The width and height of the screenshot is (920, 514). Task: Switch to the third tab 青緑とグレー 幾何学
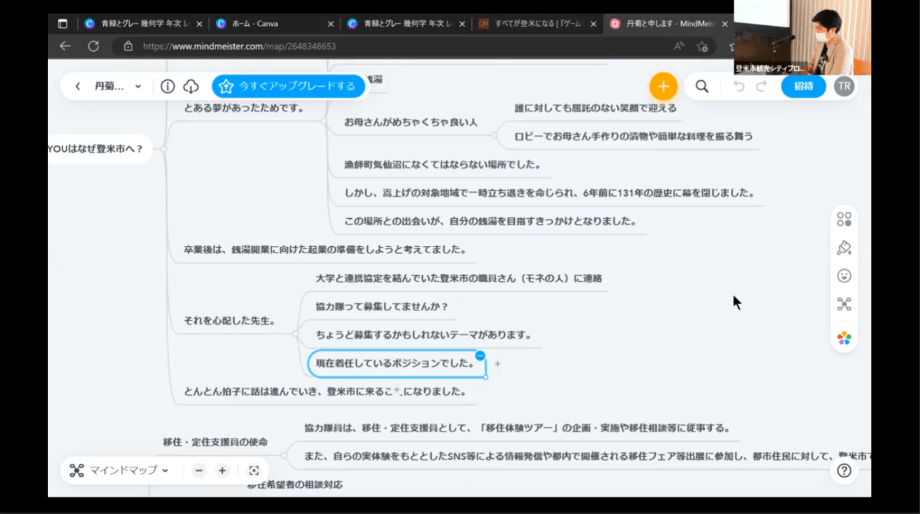405,24
